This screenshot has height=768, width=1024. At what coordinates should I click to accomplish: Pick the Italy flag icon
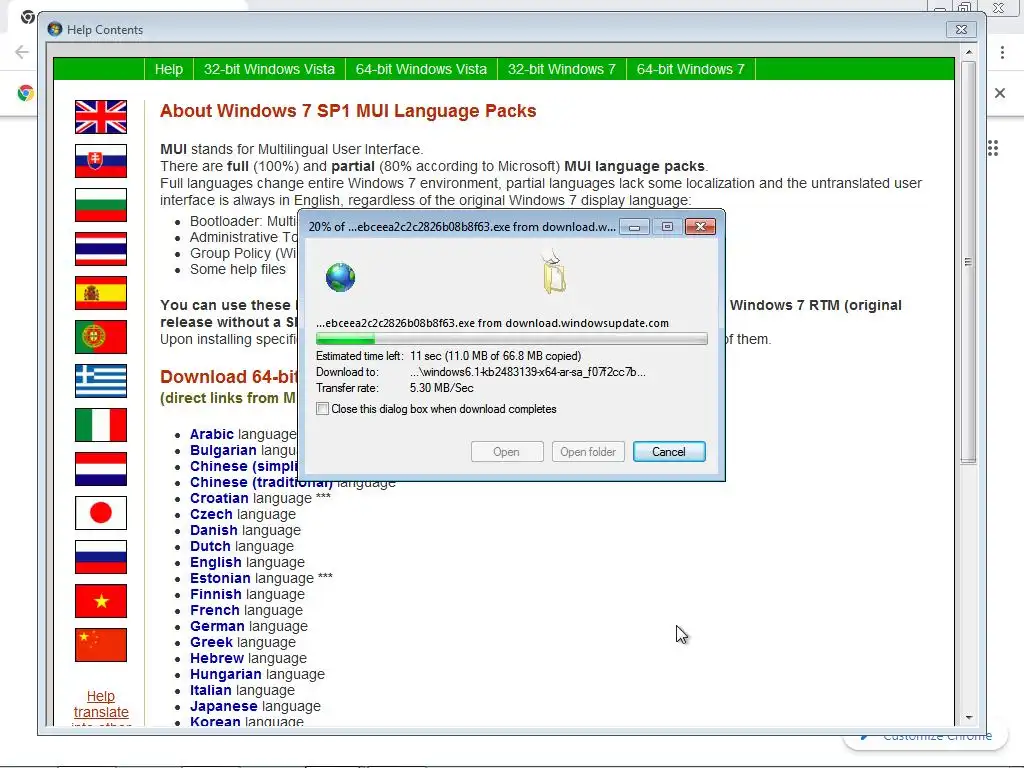point(101,425)
